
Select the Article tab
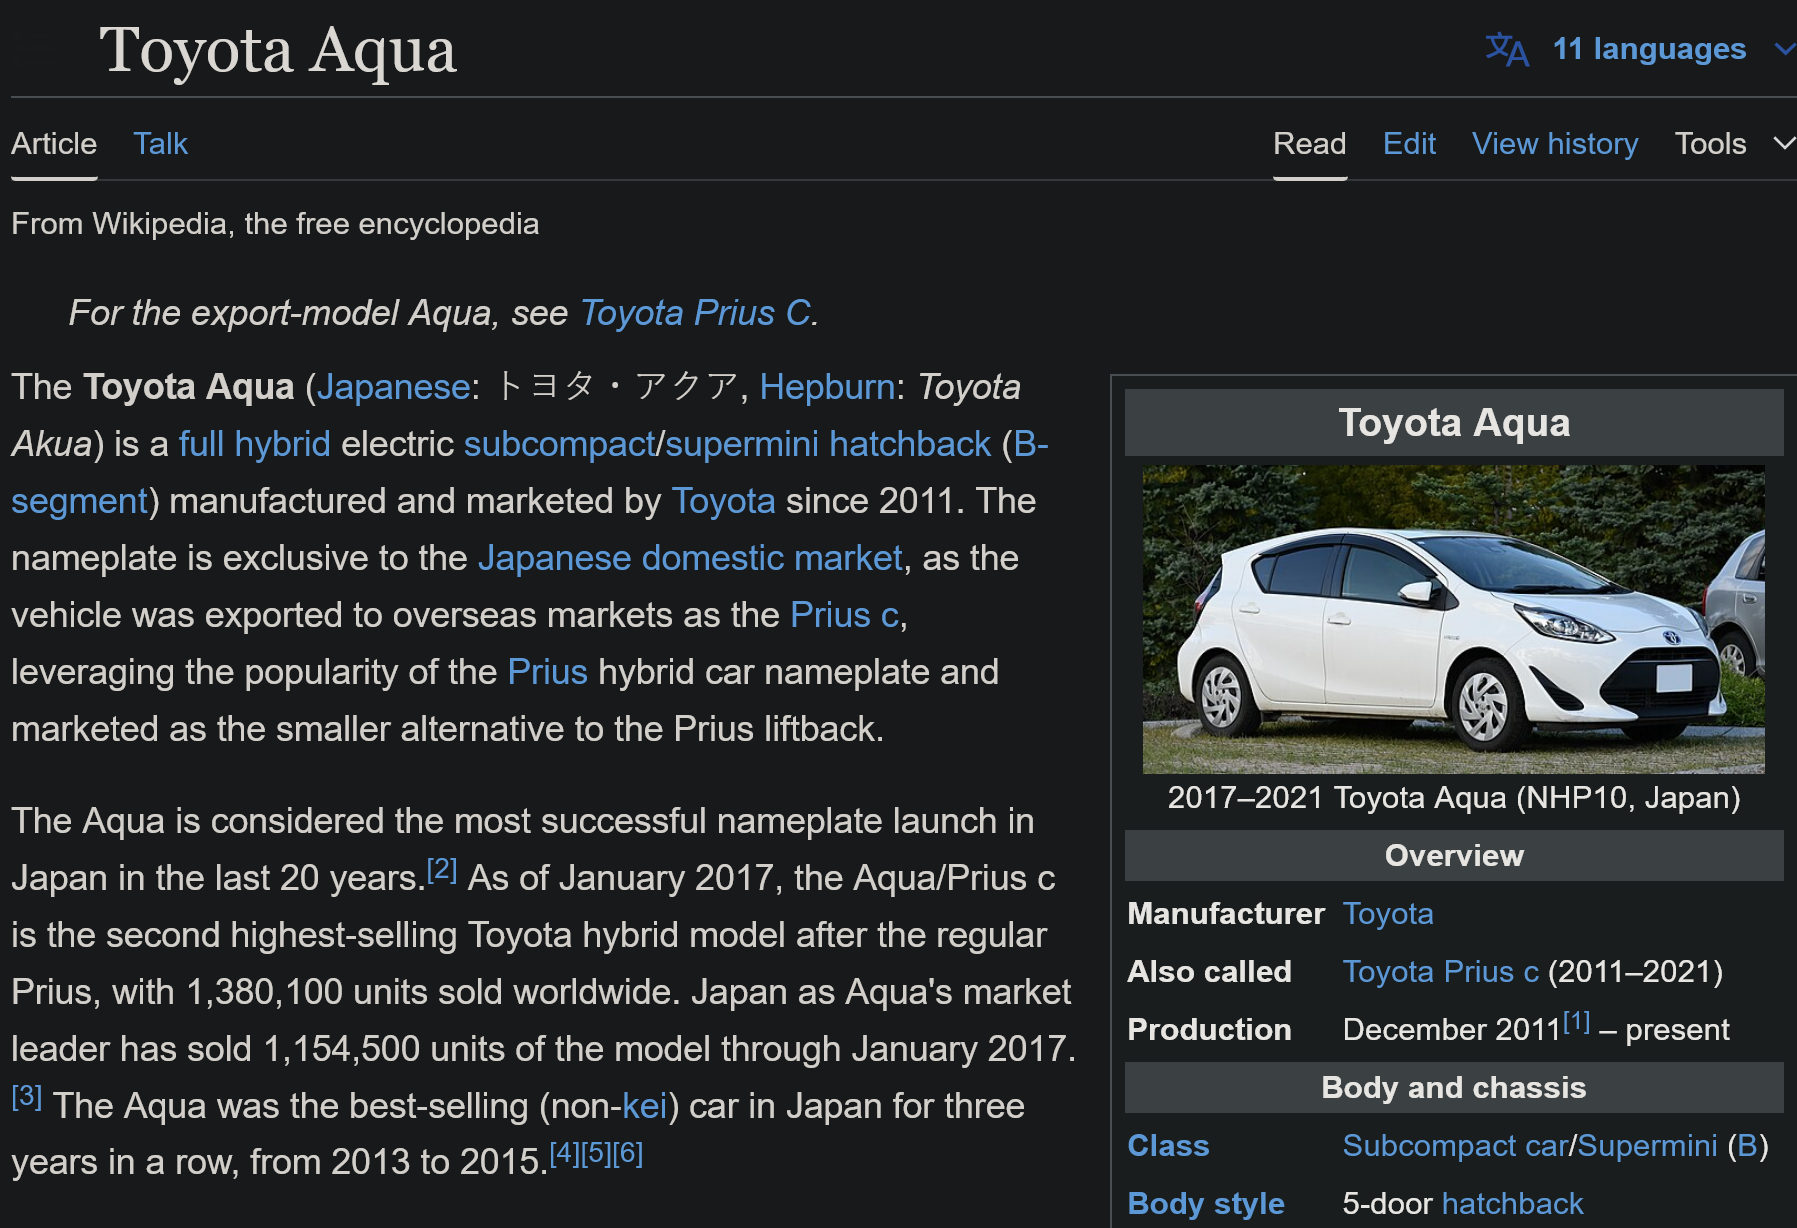click(54, 144)
